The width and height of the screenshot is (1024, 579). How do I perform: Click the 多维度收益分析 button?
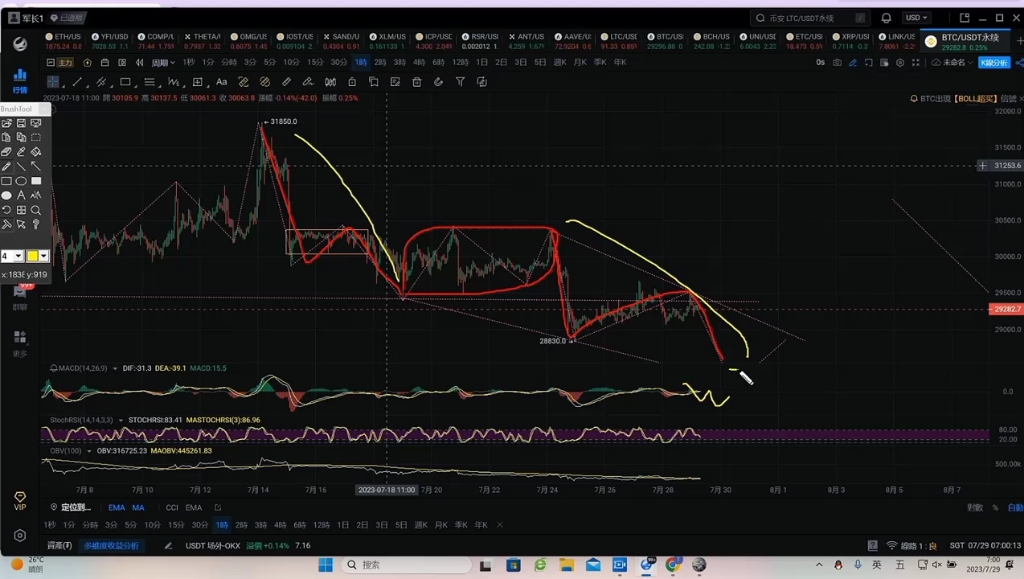coord(112,546)
